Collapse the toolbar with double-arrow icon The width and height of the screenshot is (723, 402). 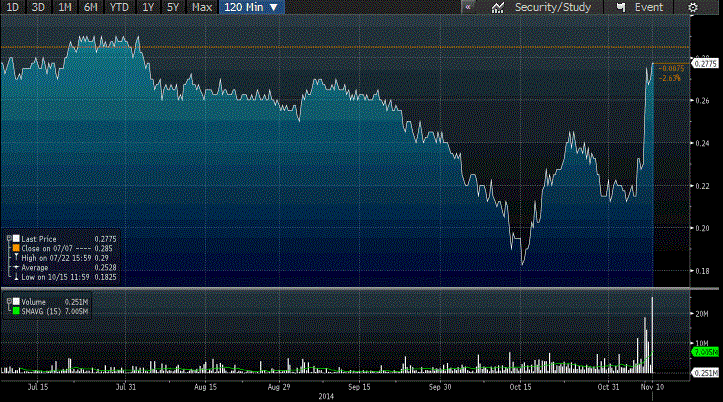point(467,7)
